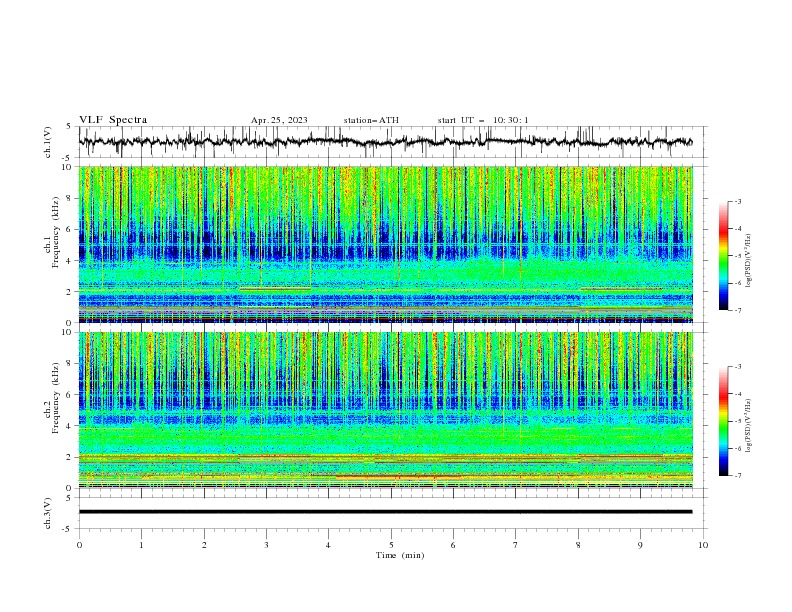
Task: Click the time axis tick label "3"
Action: (266, 545)
